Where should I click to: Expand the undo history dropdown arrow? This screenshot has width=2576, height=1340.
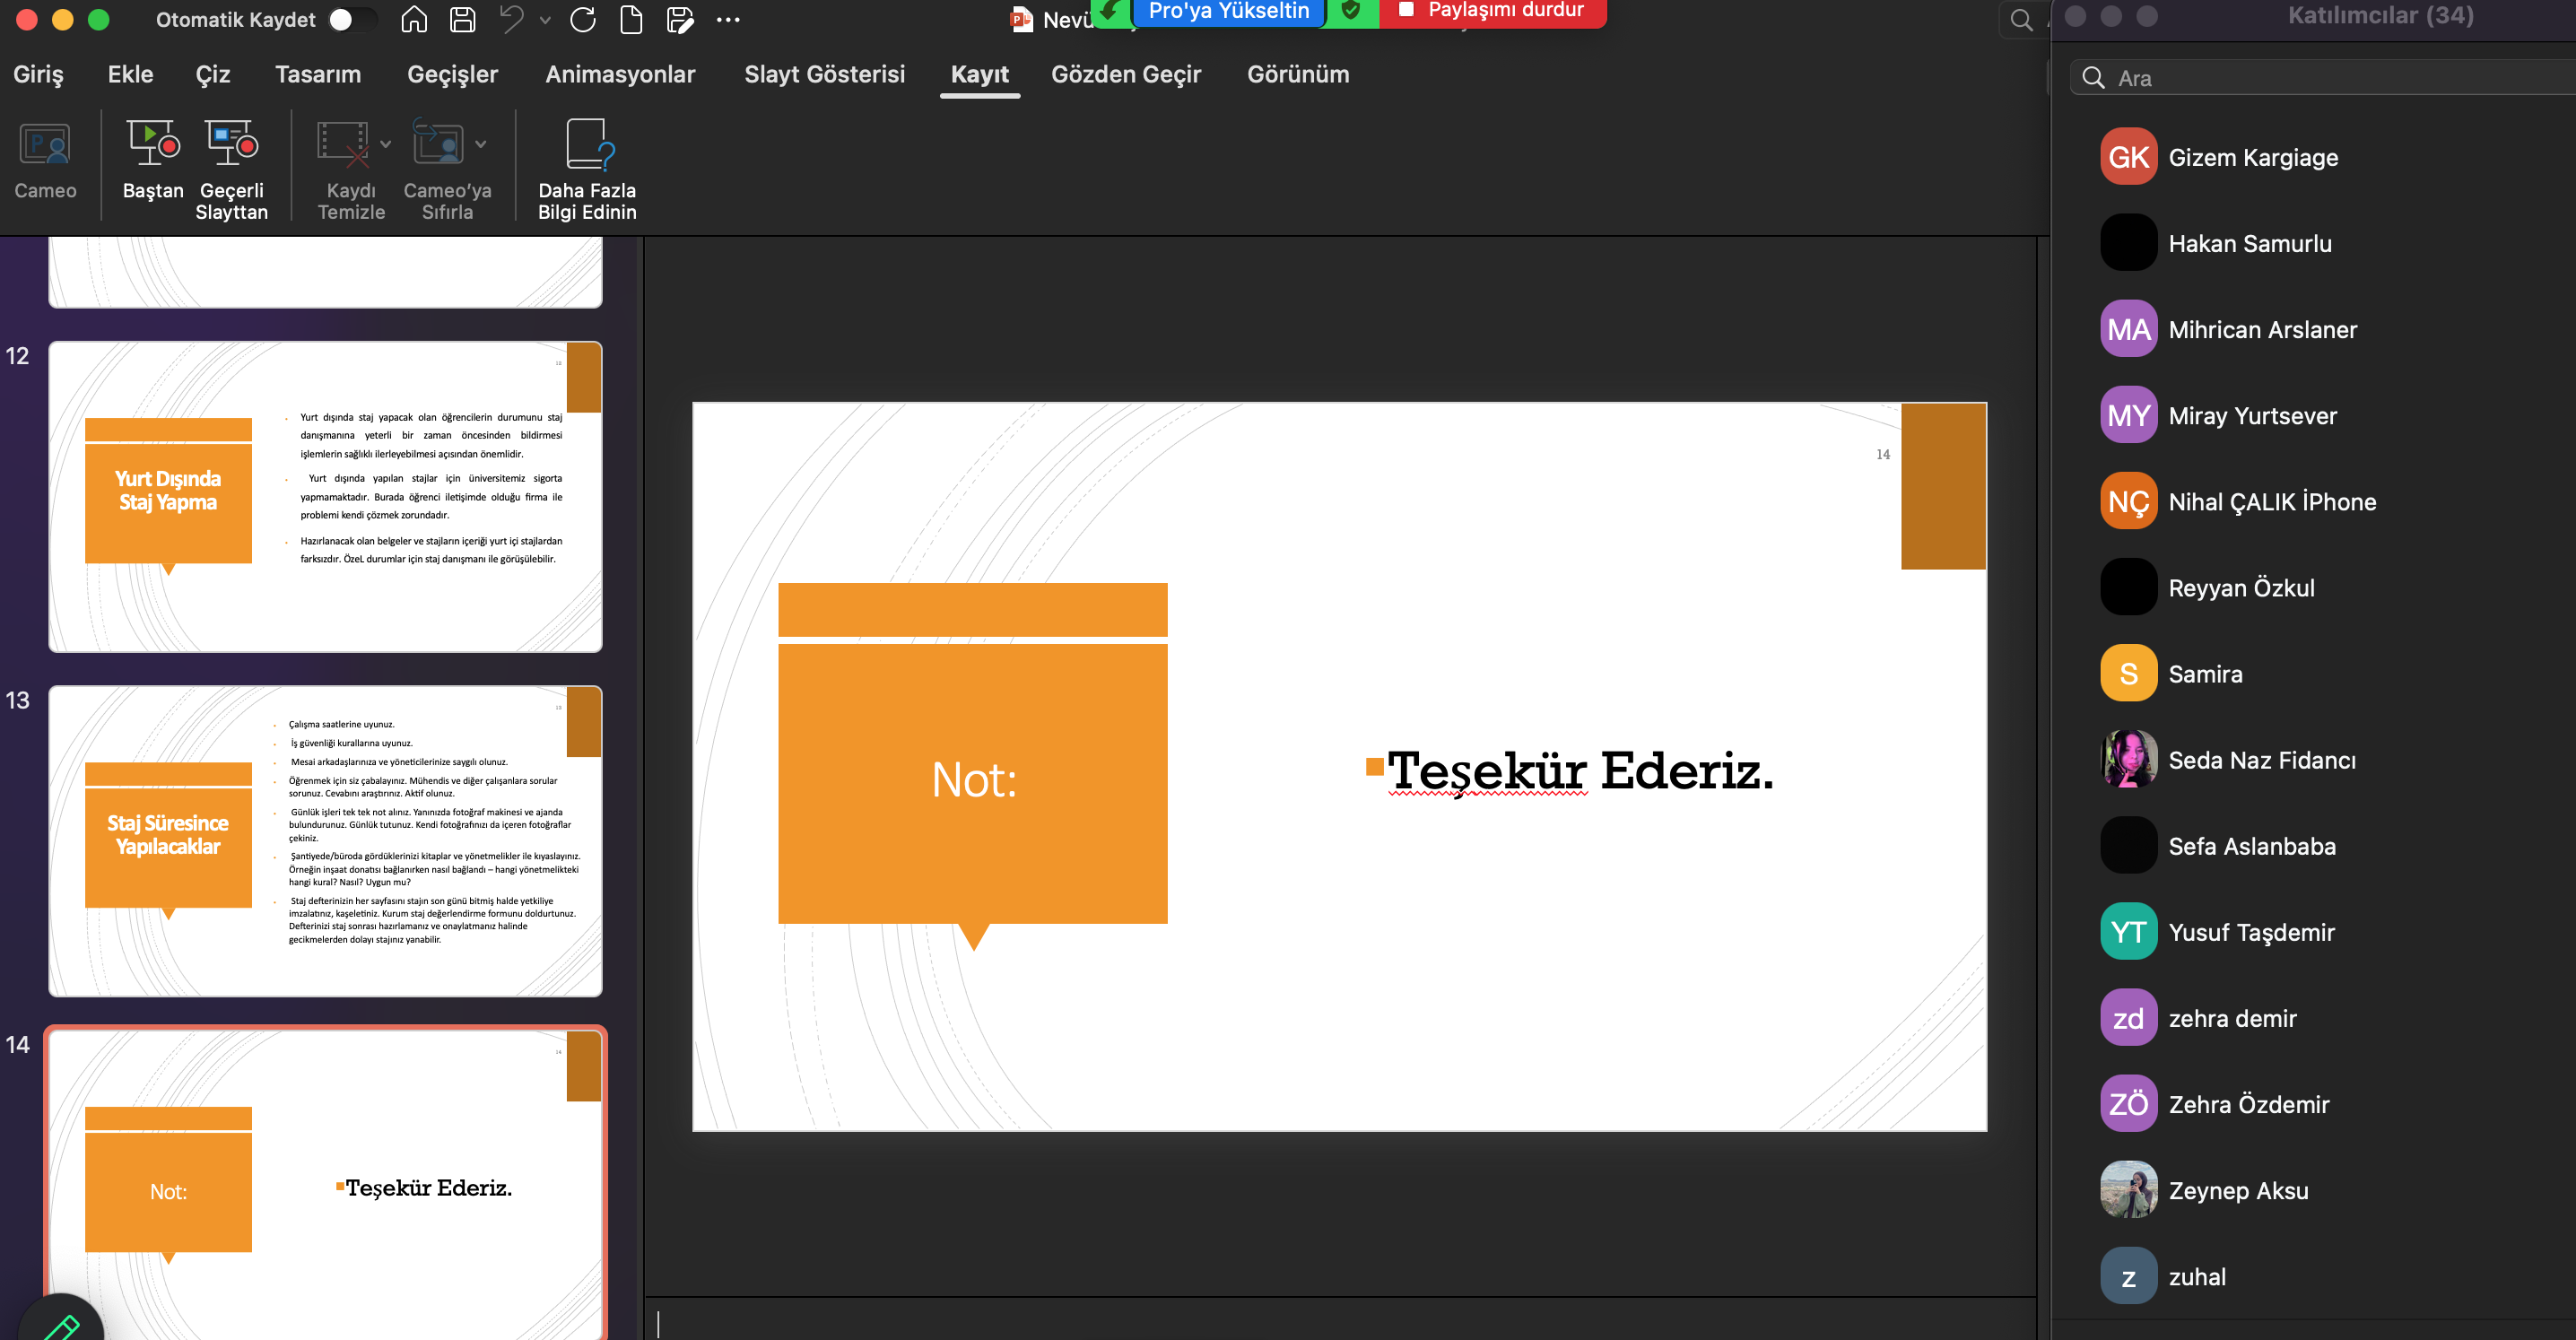(x=545, y=20)
